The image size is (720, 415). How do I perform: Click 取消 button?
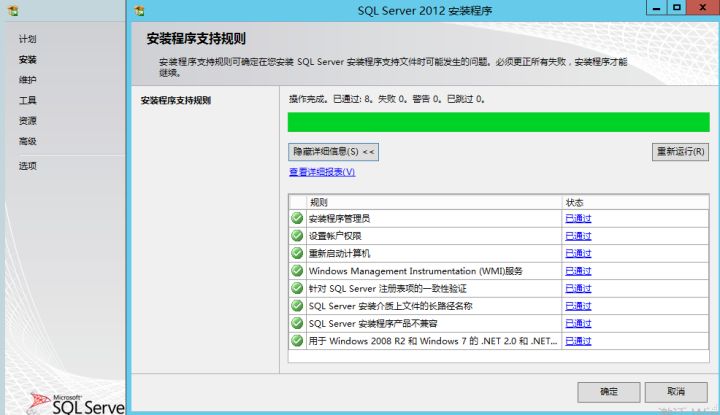click(x=676, y=392)
